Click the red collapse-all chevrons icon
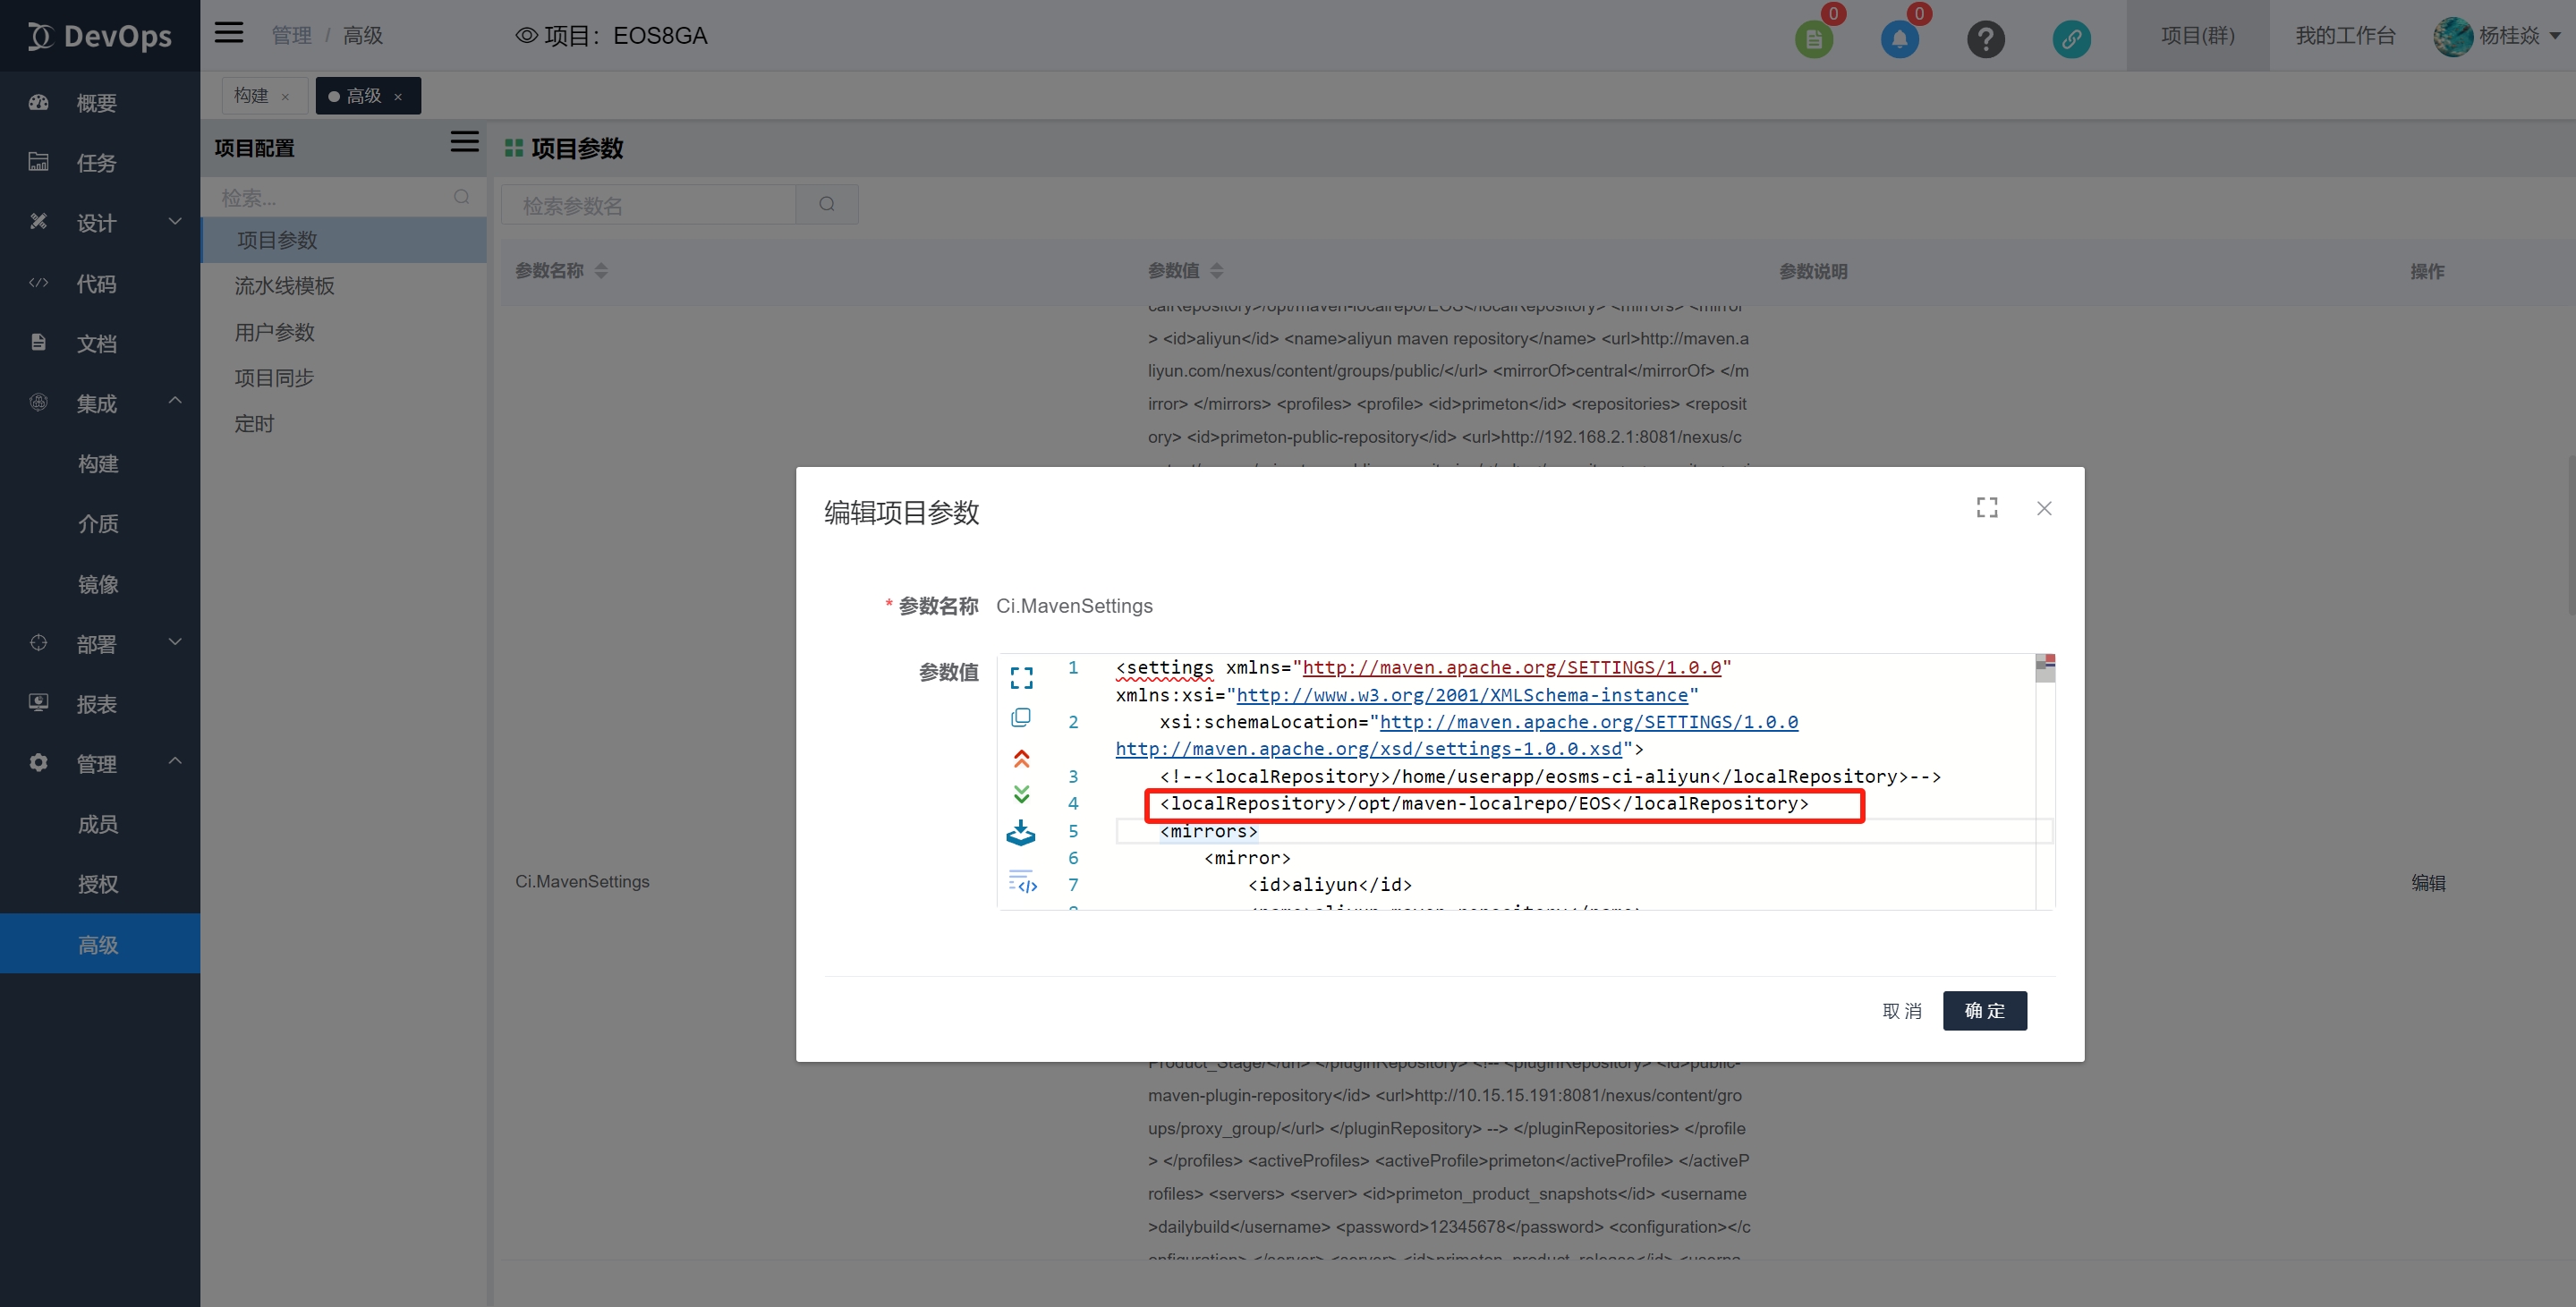Screen dimensions: 2576x1307 pos(1021,758)
